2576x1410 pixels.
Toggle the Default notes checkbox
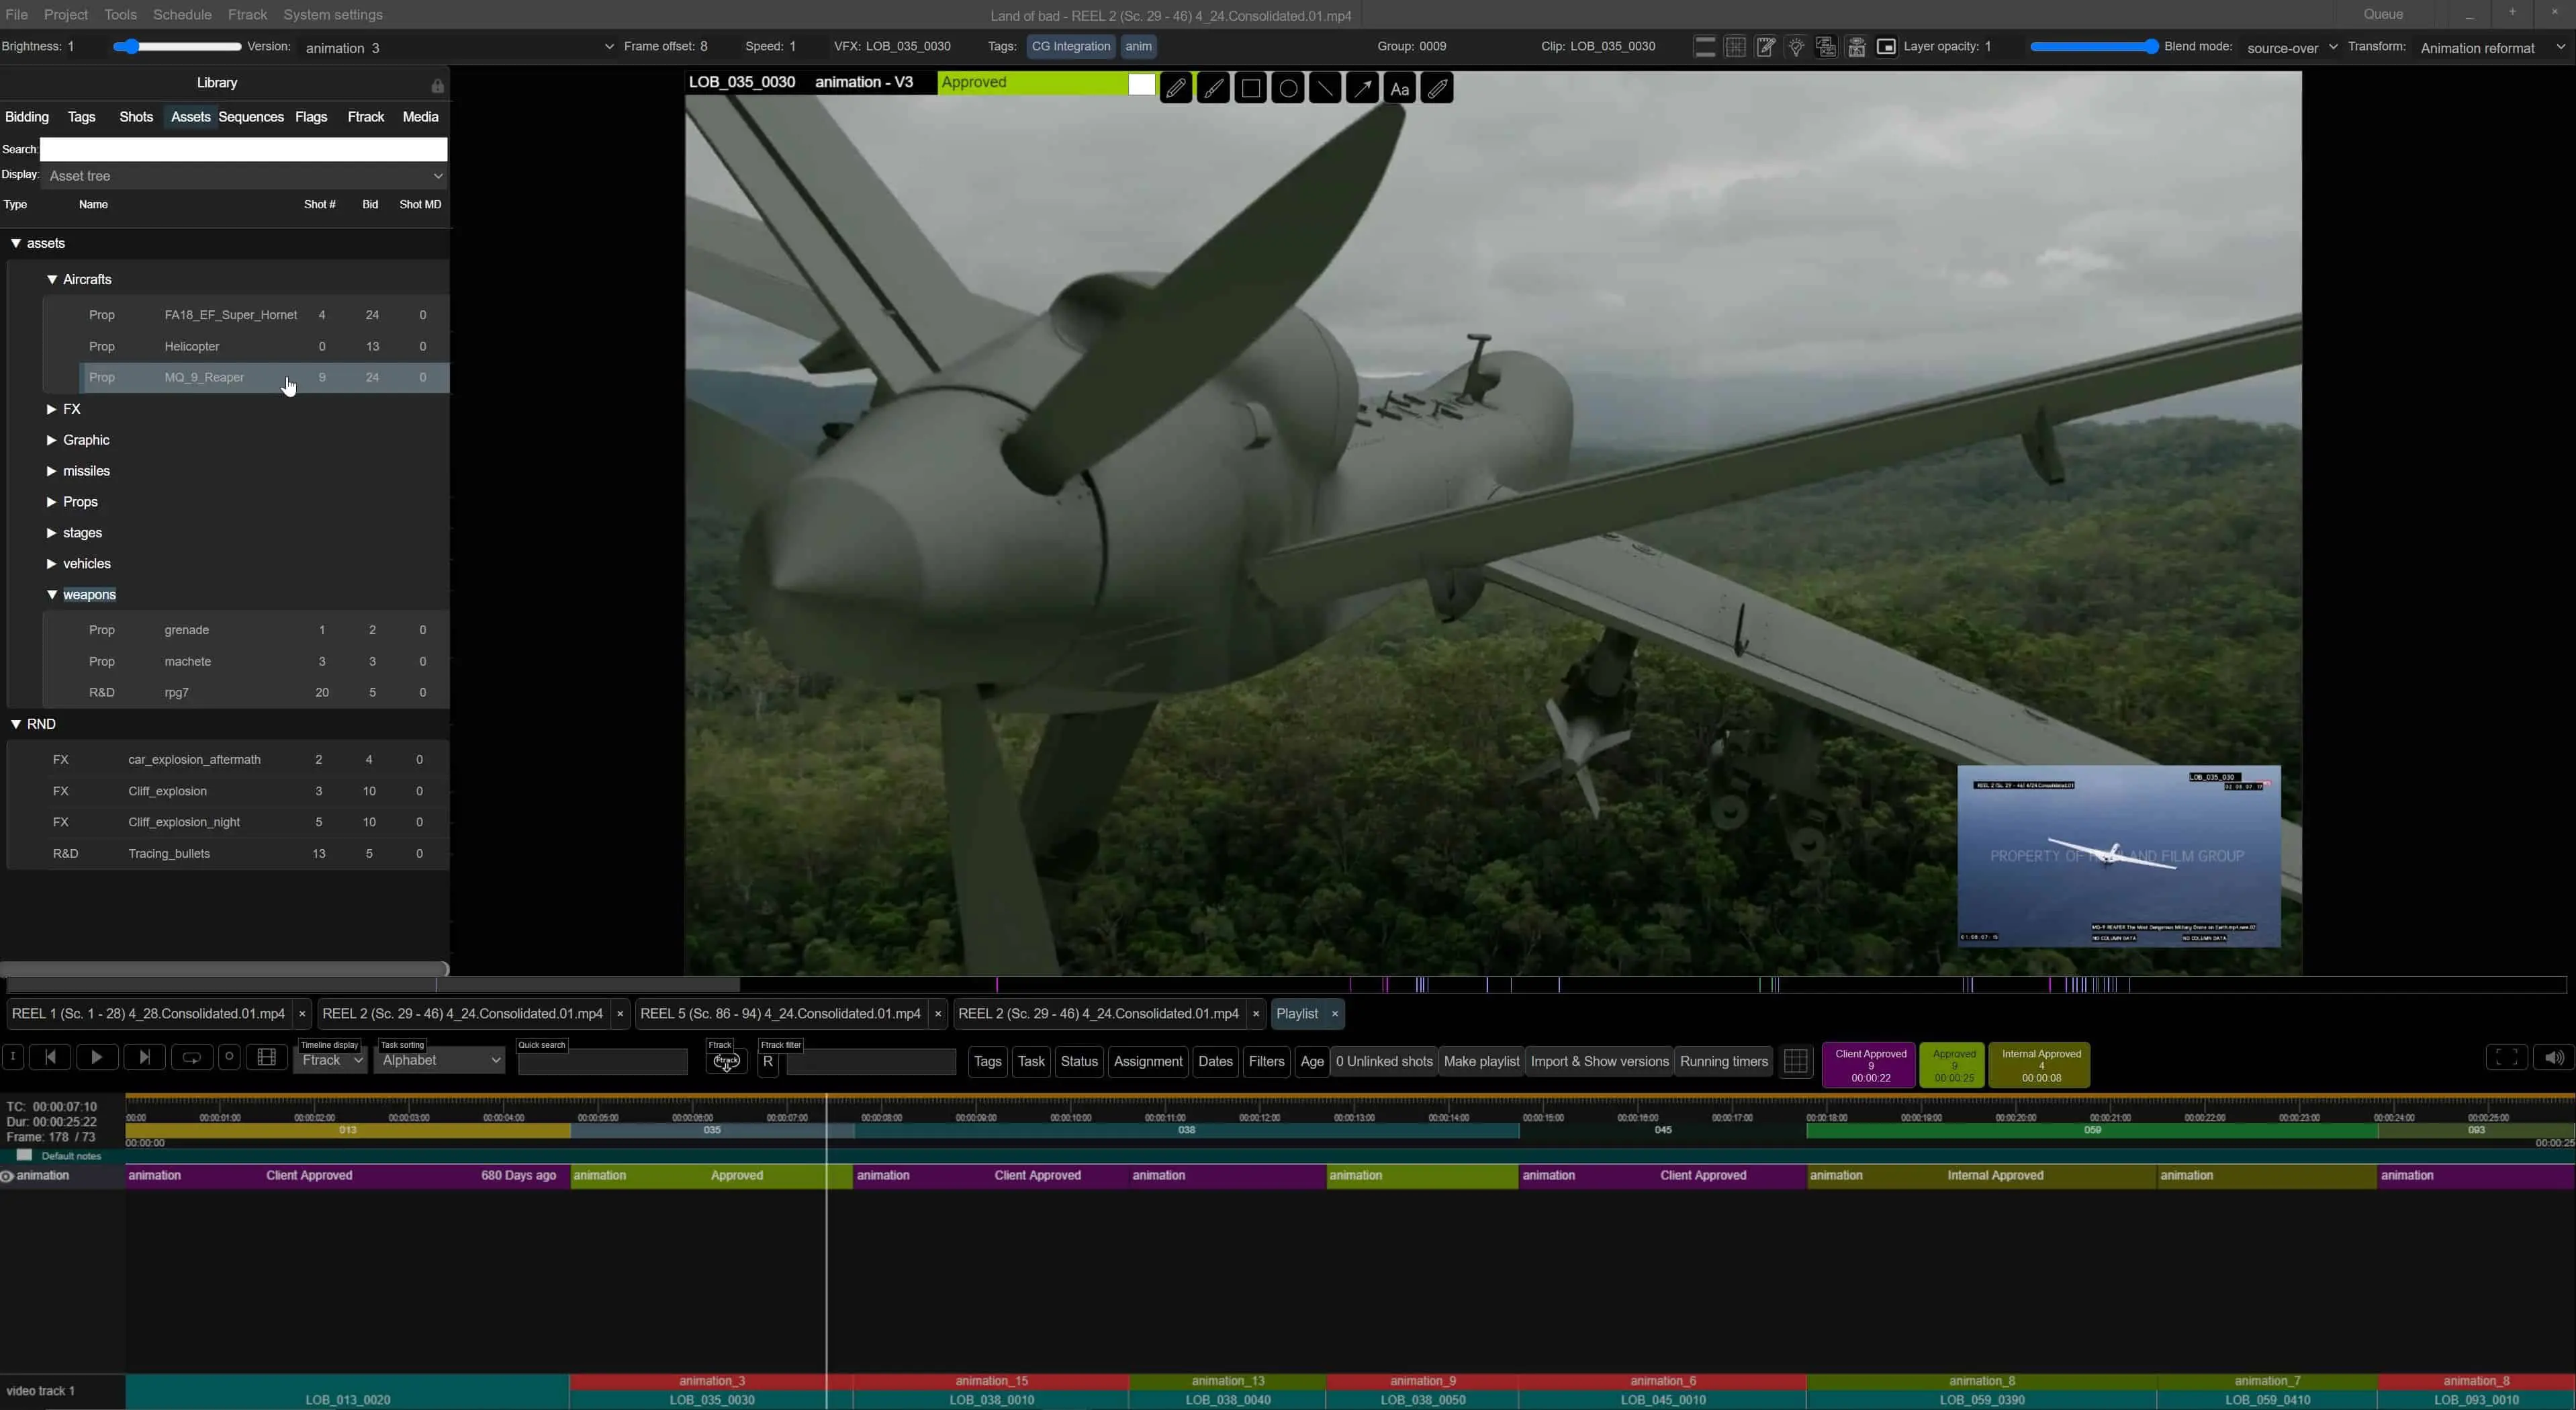tap(25, 1155)
